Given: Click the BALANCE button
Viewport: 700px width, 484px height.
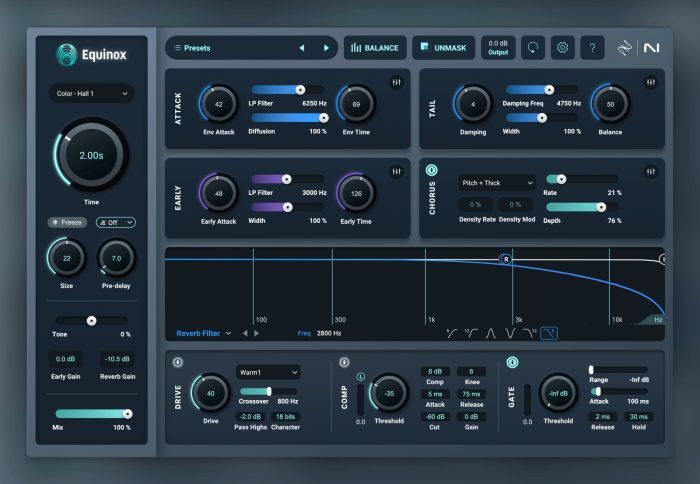Looking at the screenshot, I should pyautogui.click(x=375, y=47).
